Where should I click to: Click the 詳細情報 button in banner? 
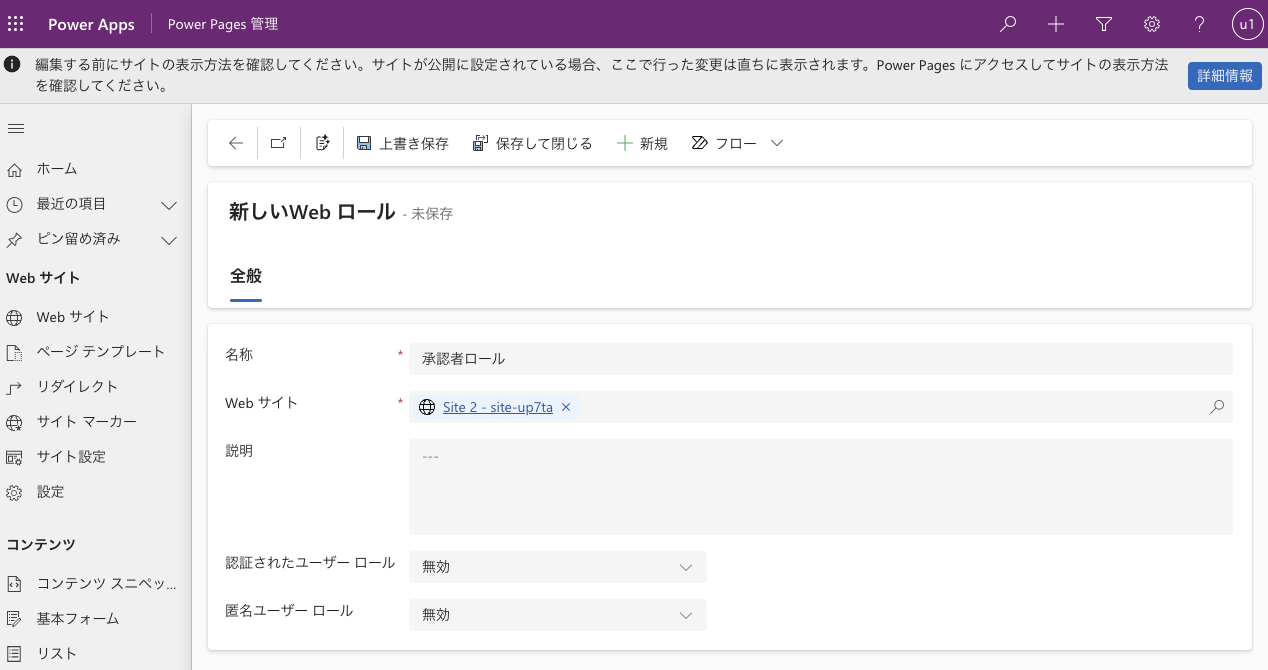(1224, 76)
